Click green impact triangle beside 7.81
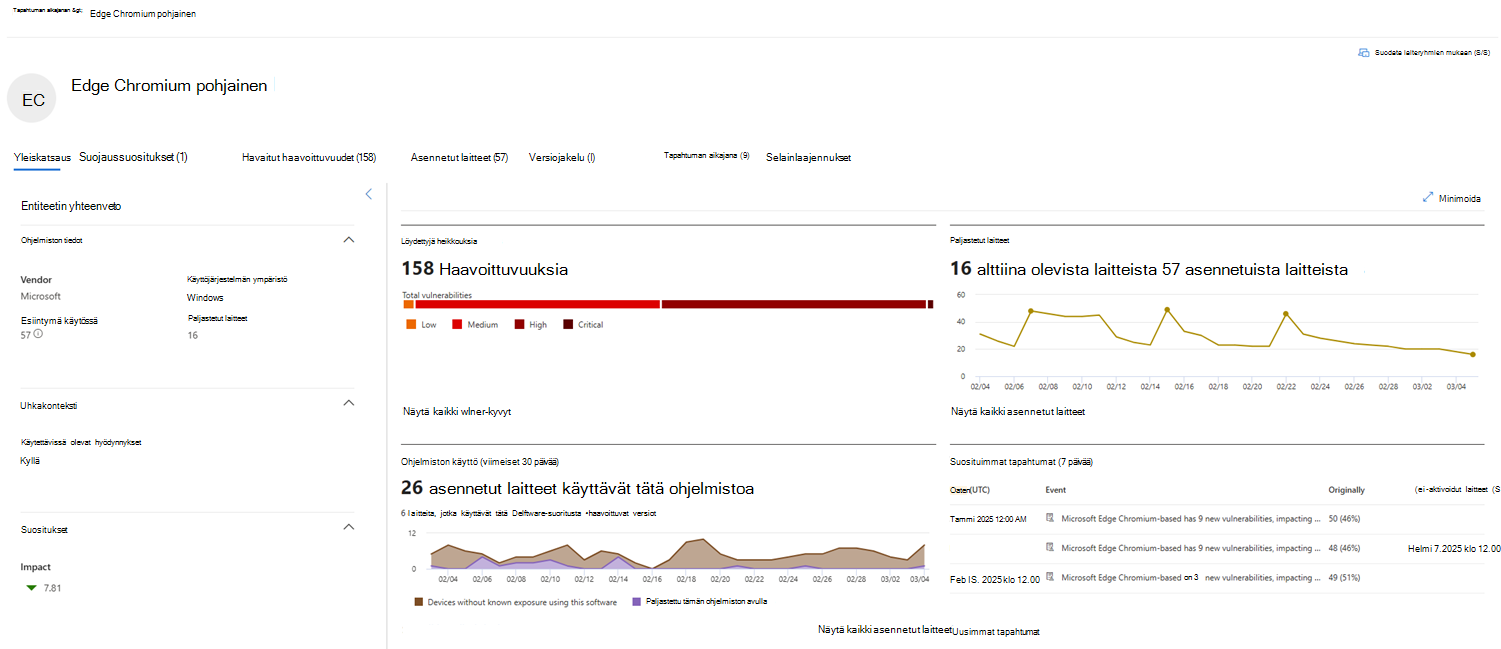 [x=32, y=588]
